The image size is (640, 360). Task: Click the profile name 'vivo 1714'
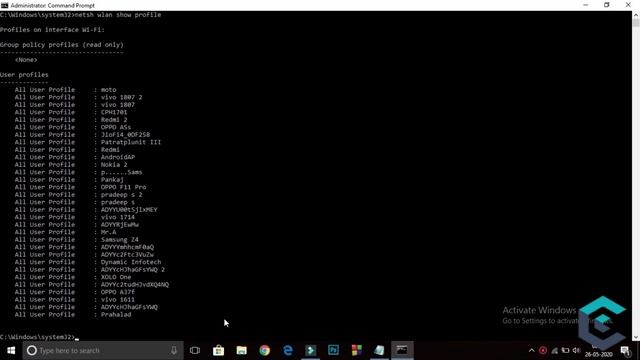pyautogui.click(x=118, y=217)
